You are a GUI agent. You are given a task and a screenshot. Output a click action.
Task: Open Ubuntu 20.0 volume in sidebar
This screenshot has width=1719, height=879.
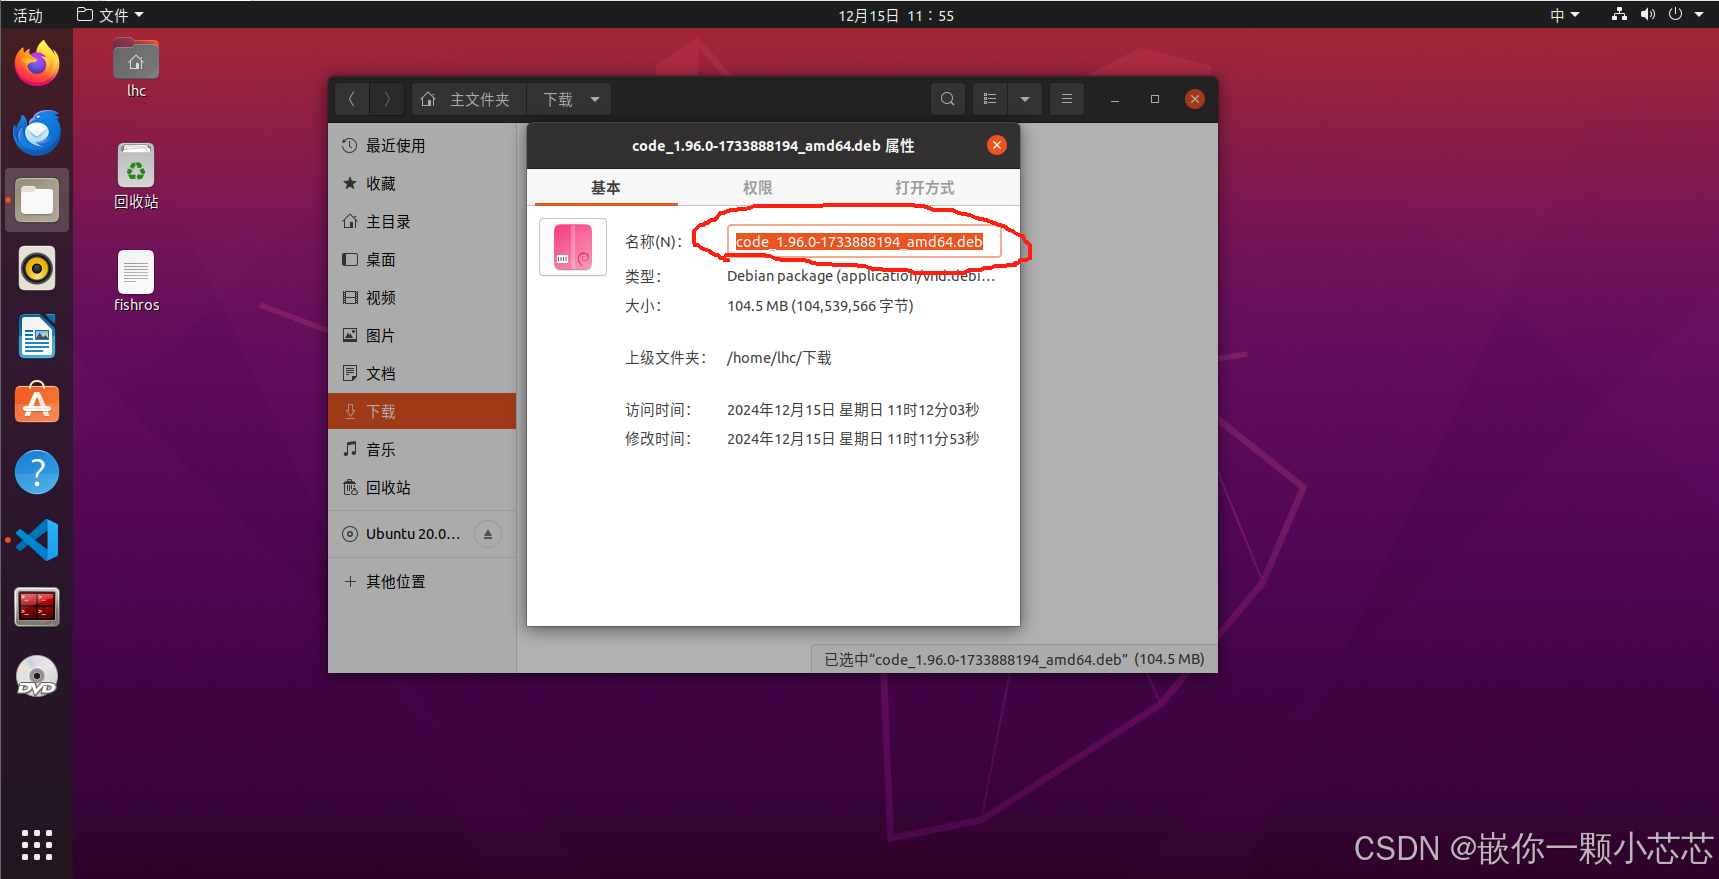[413, 534]
